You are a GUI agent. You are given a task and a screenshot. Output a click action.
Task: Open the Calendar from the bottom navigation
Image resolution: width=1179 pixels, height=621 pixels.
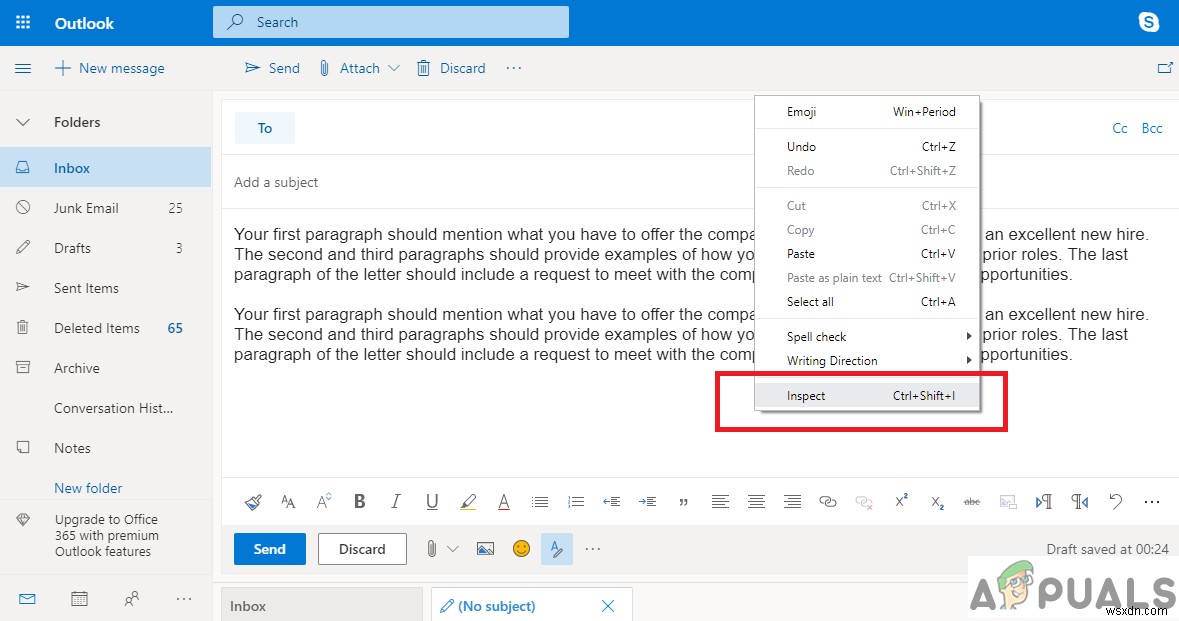pyautogui.click(x=79, y=598)
